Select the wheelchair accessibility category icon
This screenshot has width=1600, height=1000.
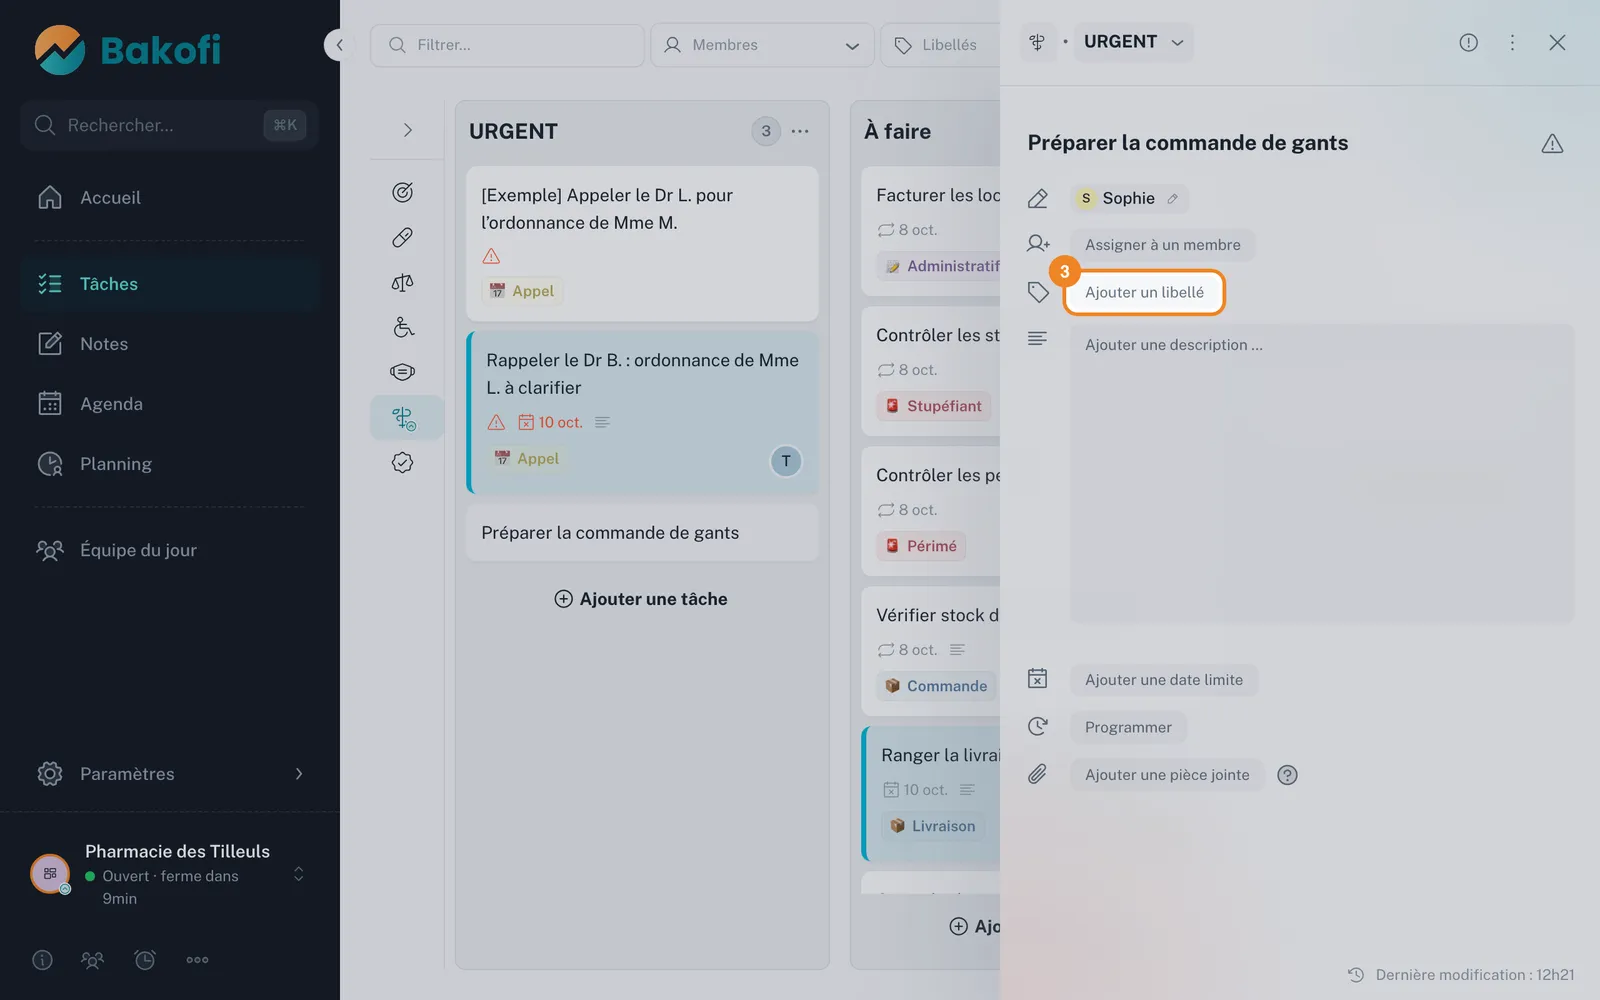coord(403,327)
